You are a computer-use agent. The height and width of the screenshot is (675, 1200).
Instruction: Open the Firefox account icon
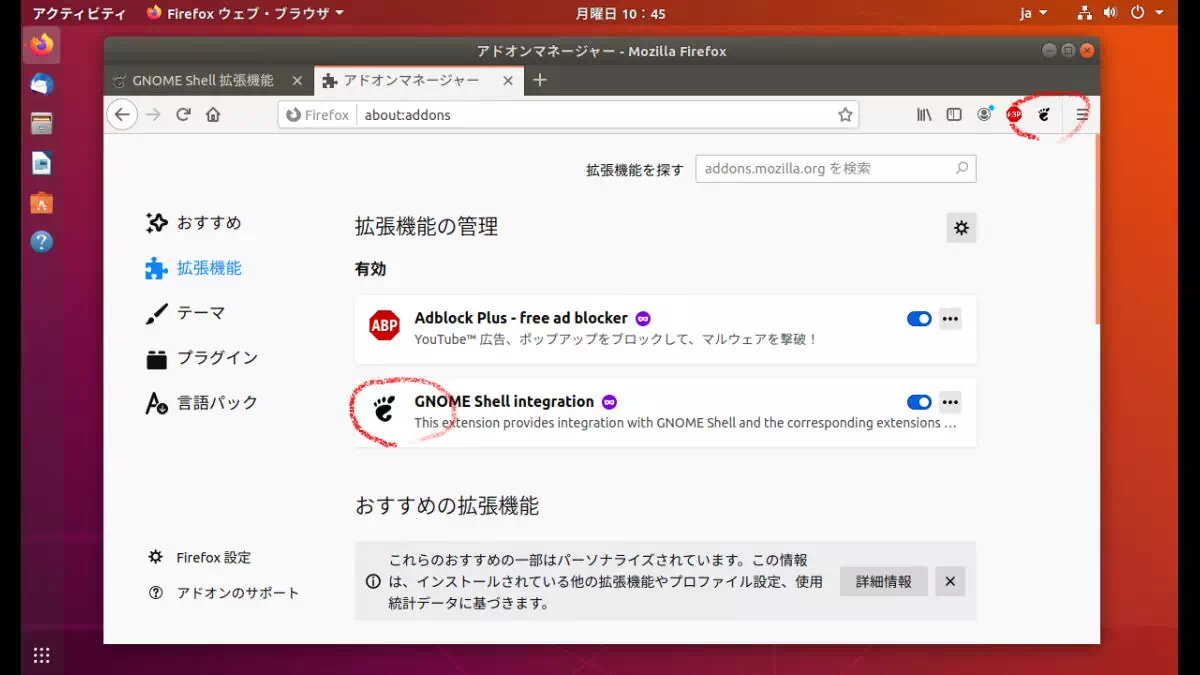tap(985, 115)
